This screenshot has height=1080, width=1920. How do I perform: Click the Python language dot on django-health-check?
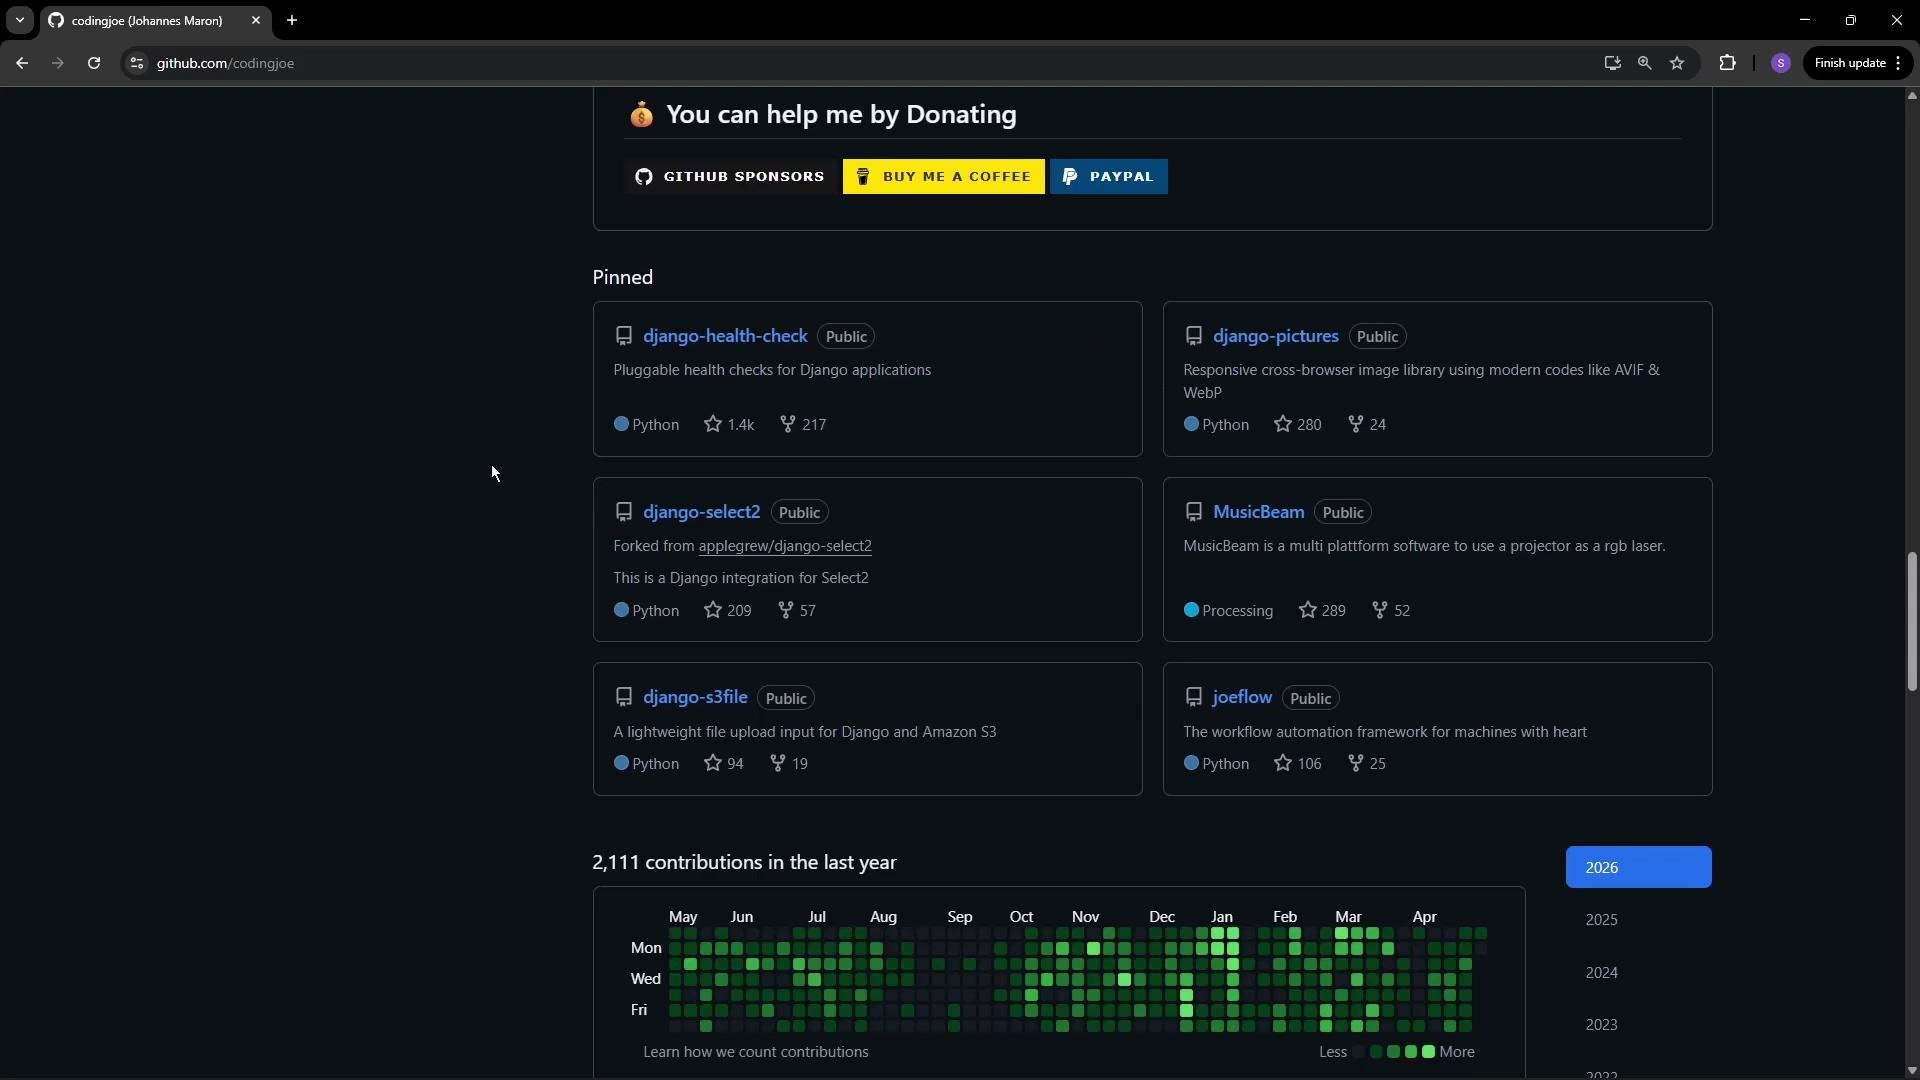(x=621, y=424)
